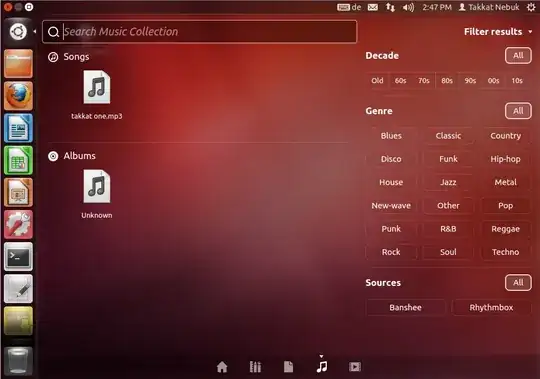Image resolution: width=540 pixels, height=379 pixels.
Task: Open the Takkat Nebuk user menu
Action: pos(489,7)
